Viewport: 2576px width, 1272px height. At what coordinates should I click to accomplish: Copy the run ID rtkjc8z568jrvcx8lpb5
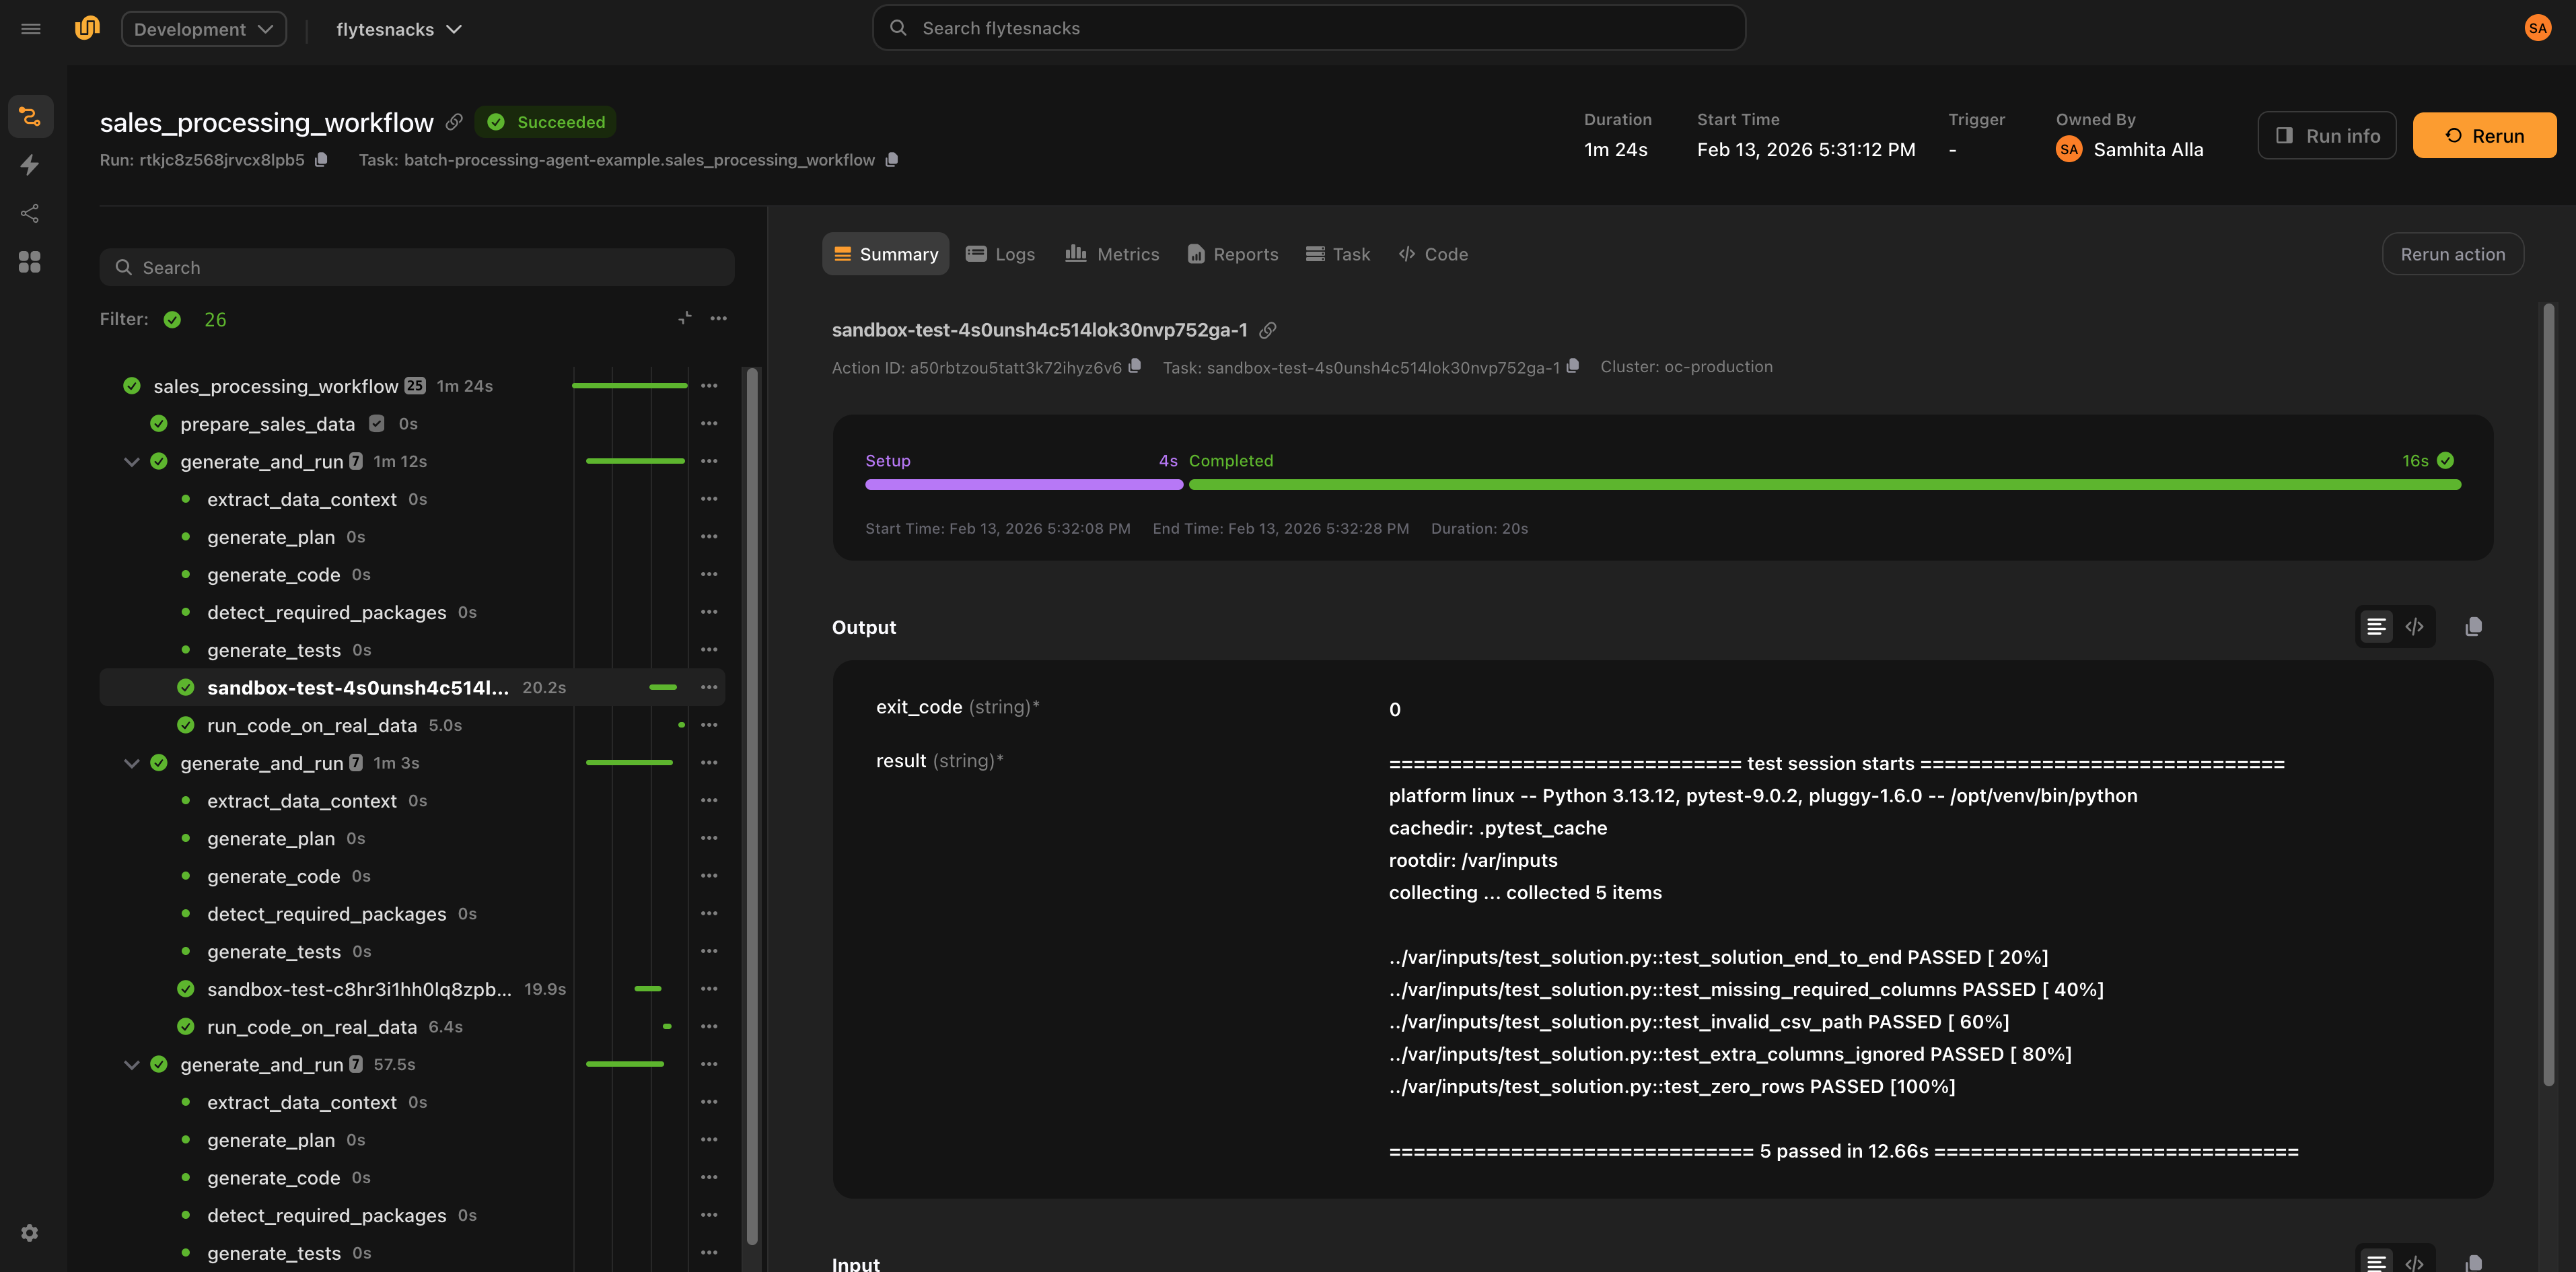tap(321, 160)
